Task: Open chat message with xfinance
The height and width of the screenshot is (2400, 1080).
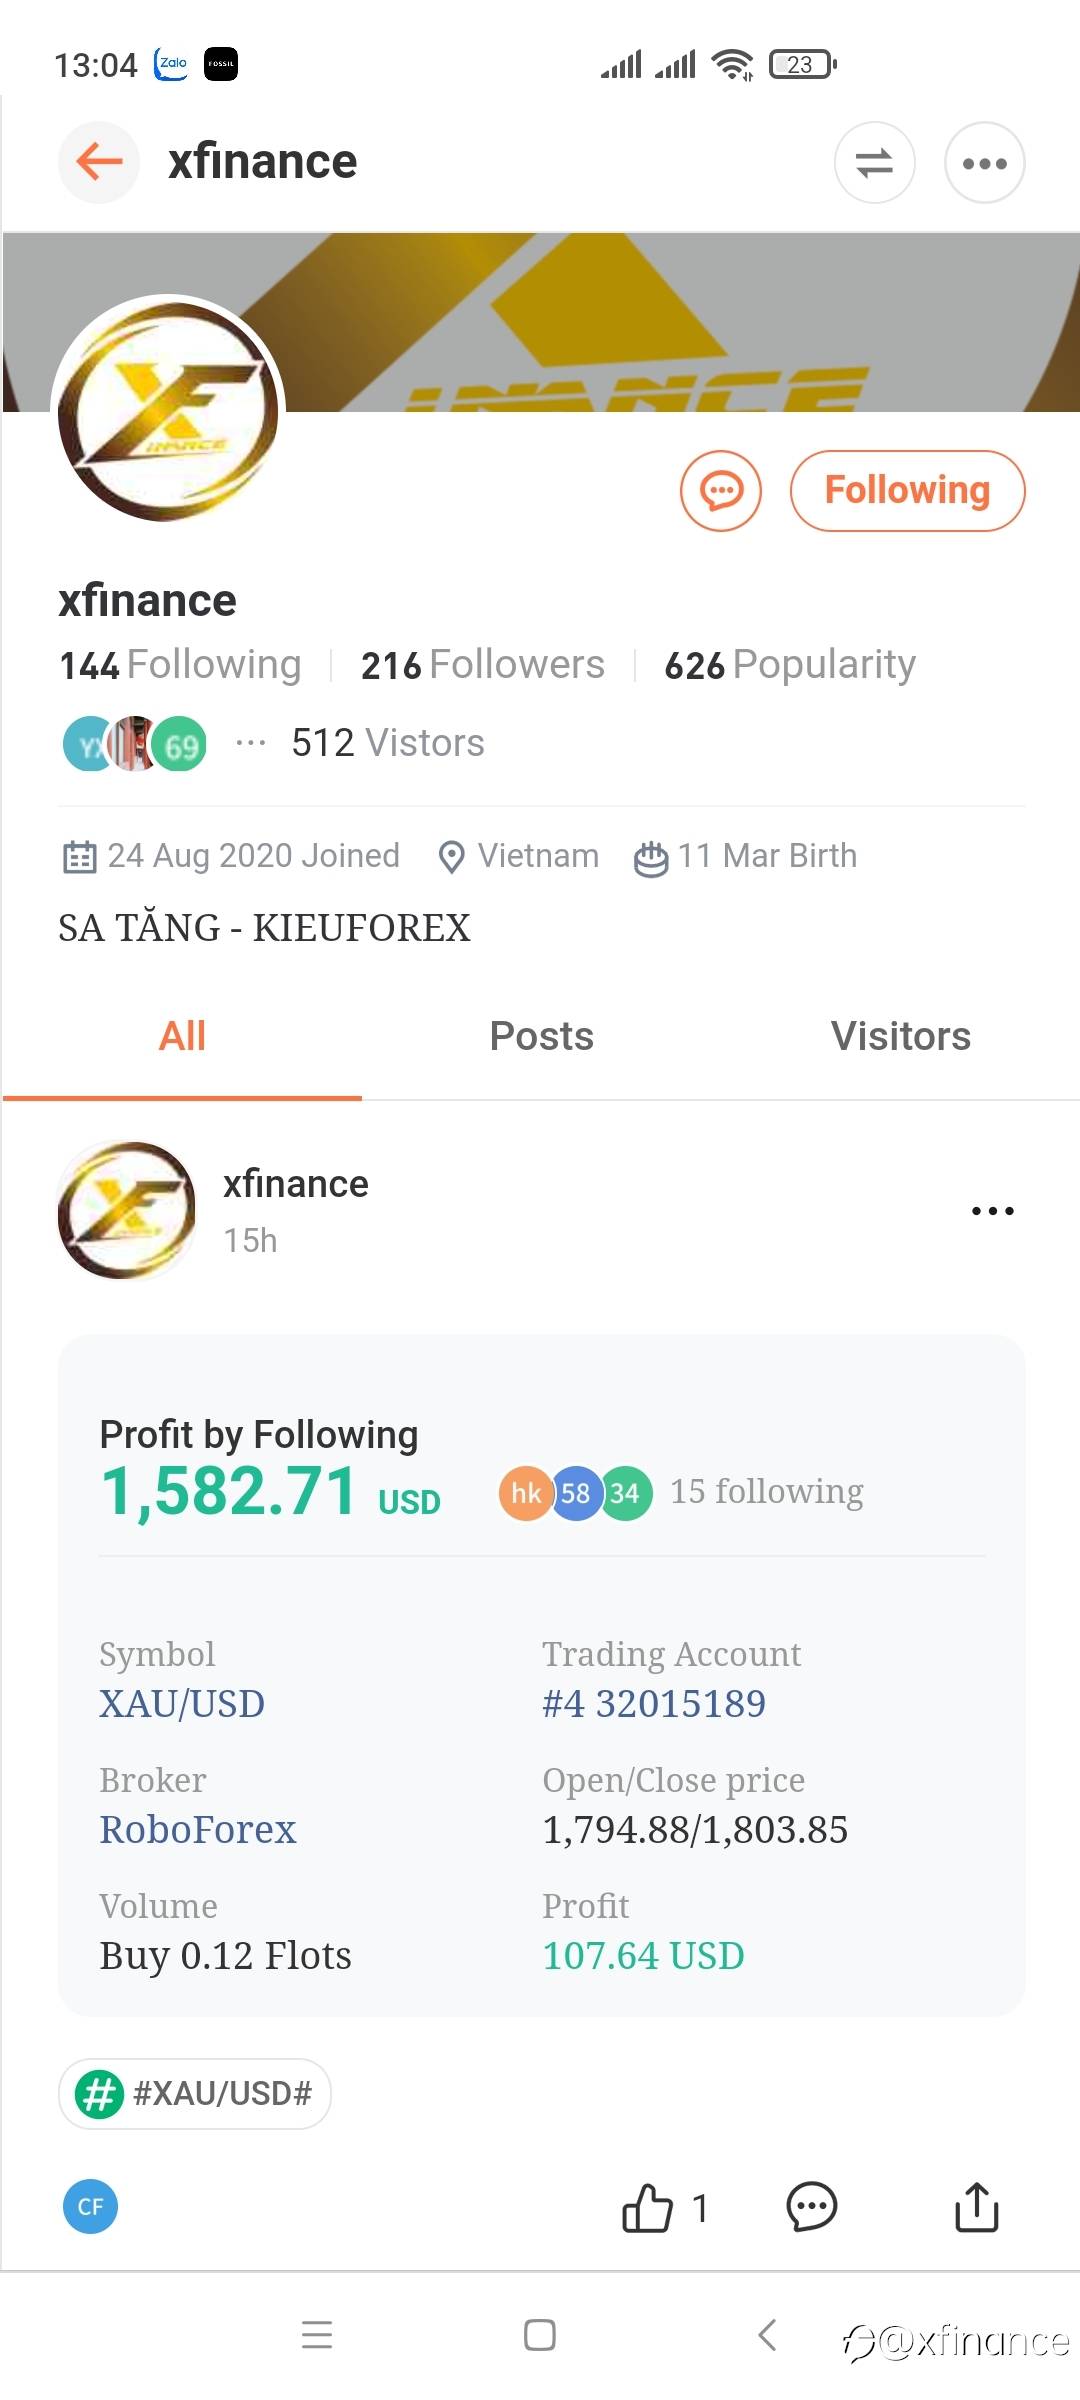Action: 720,491
